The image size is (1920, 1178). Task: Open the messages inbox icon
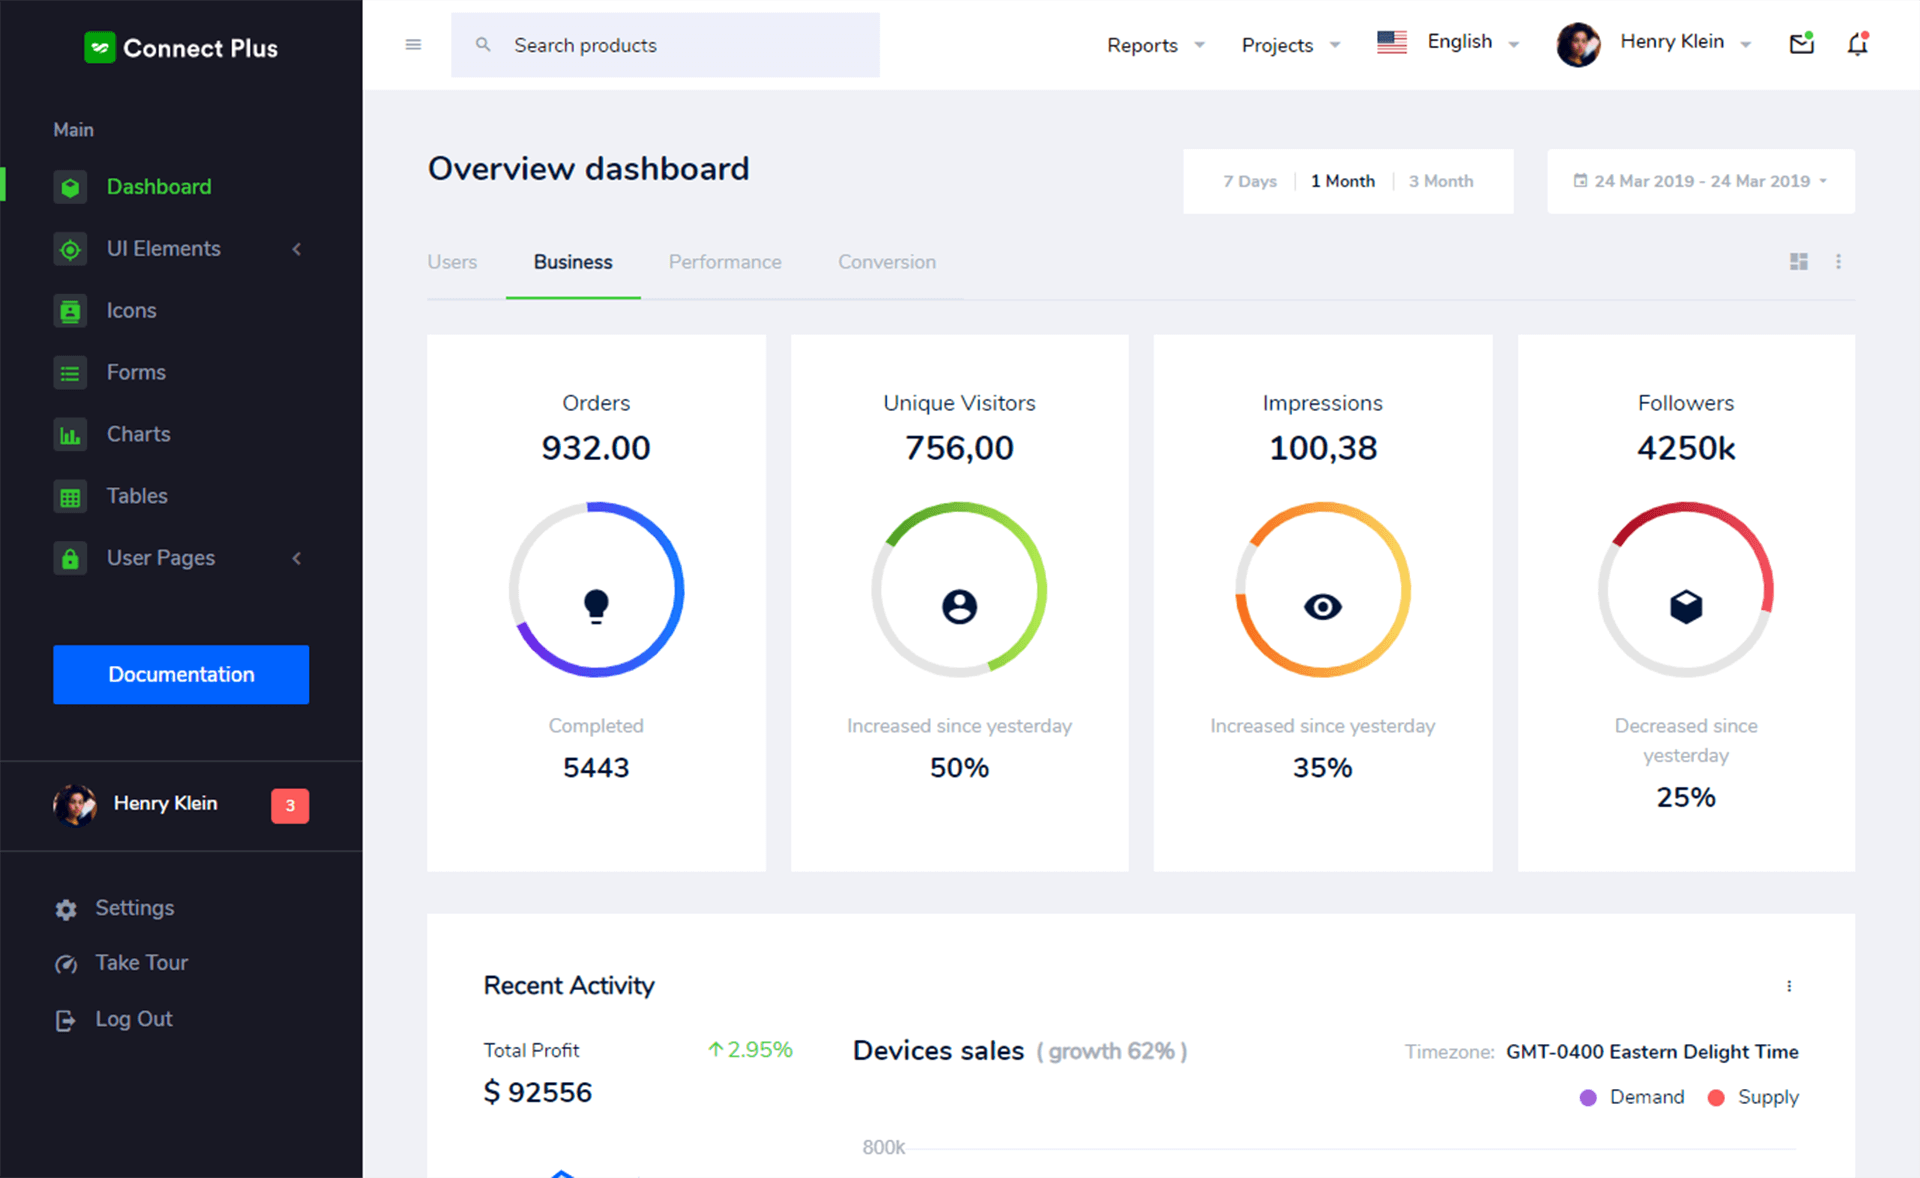tap(1800, 44)
